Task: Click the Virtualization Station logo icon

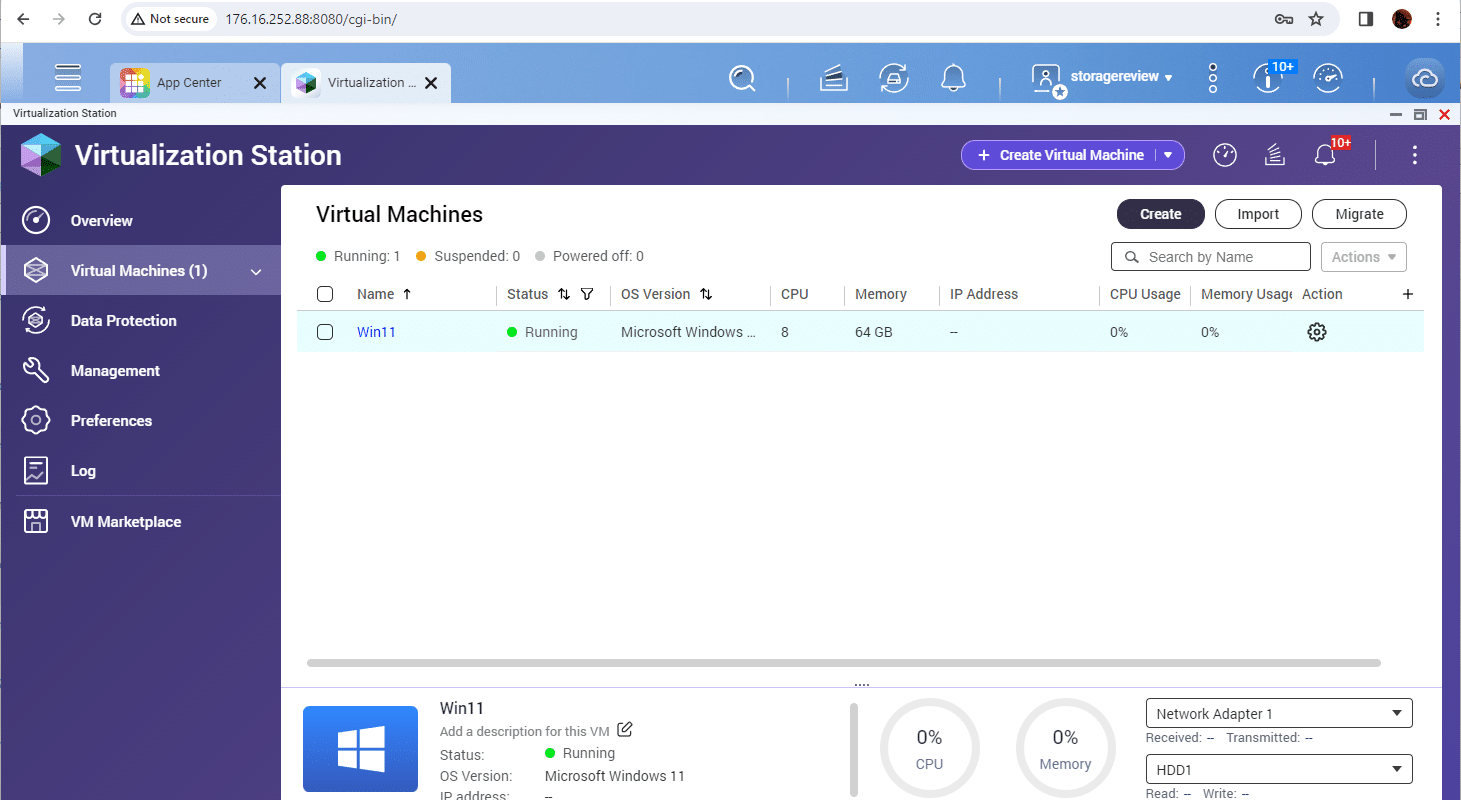Action: coord(41,155)
